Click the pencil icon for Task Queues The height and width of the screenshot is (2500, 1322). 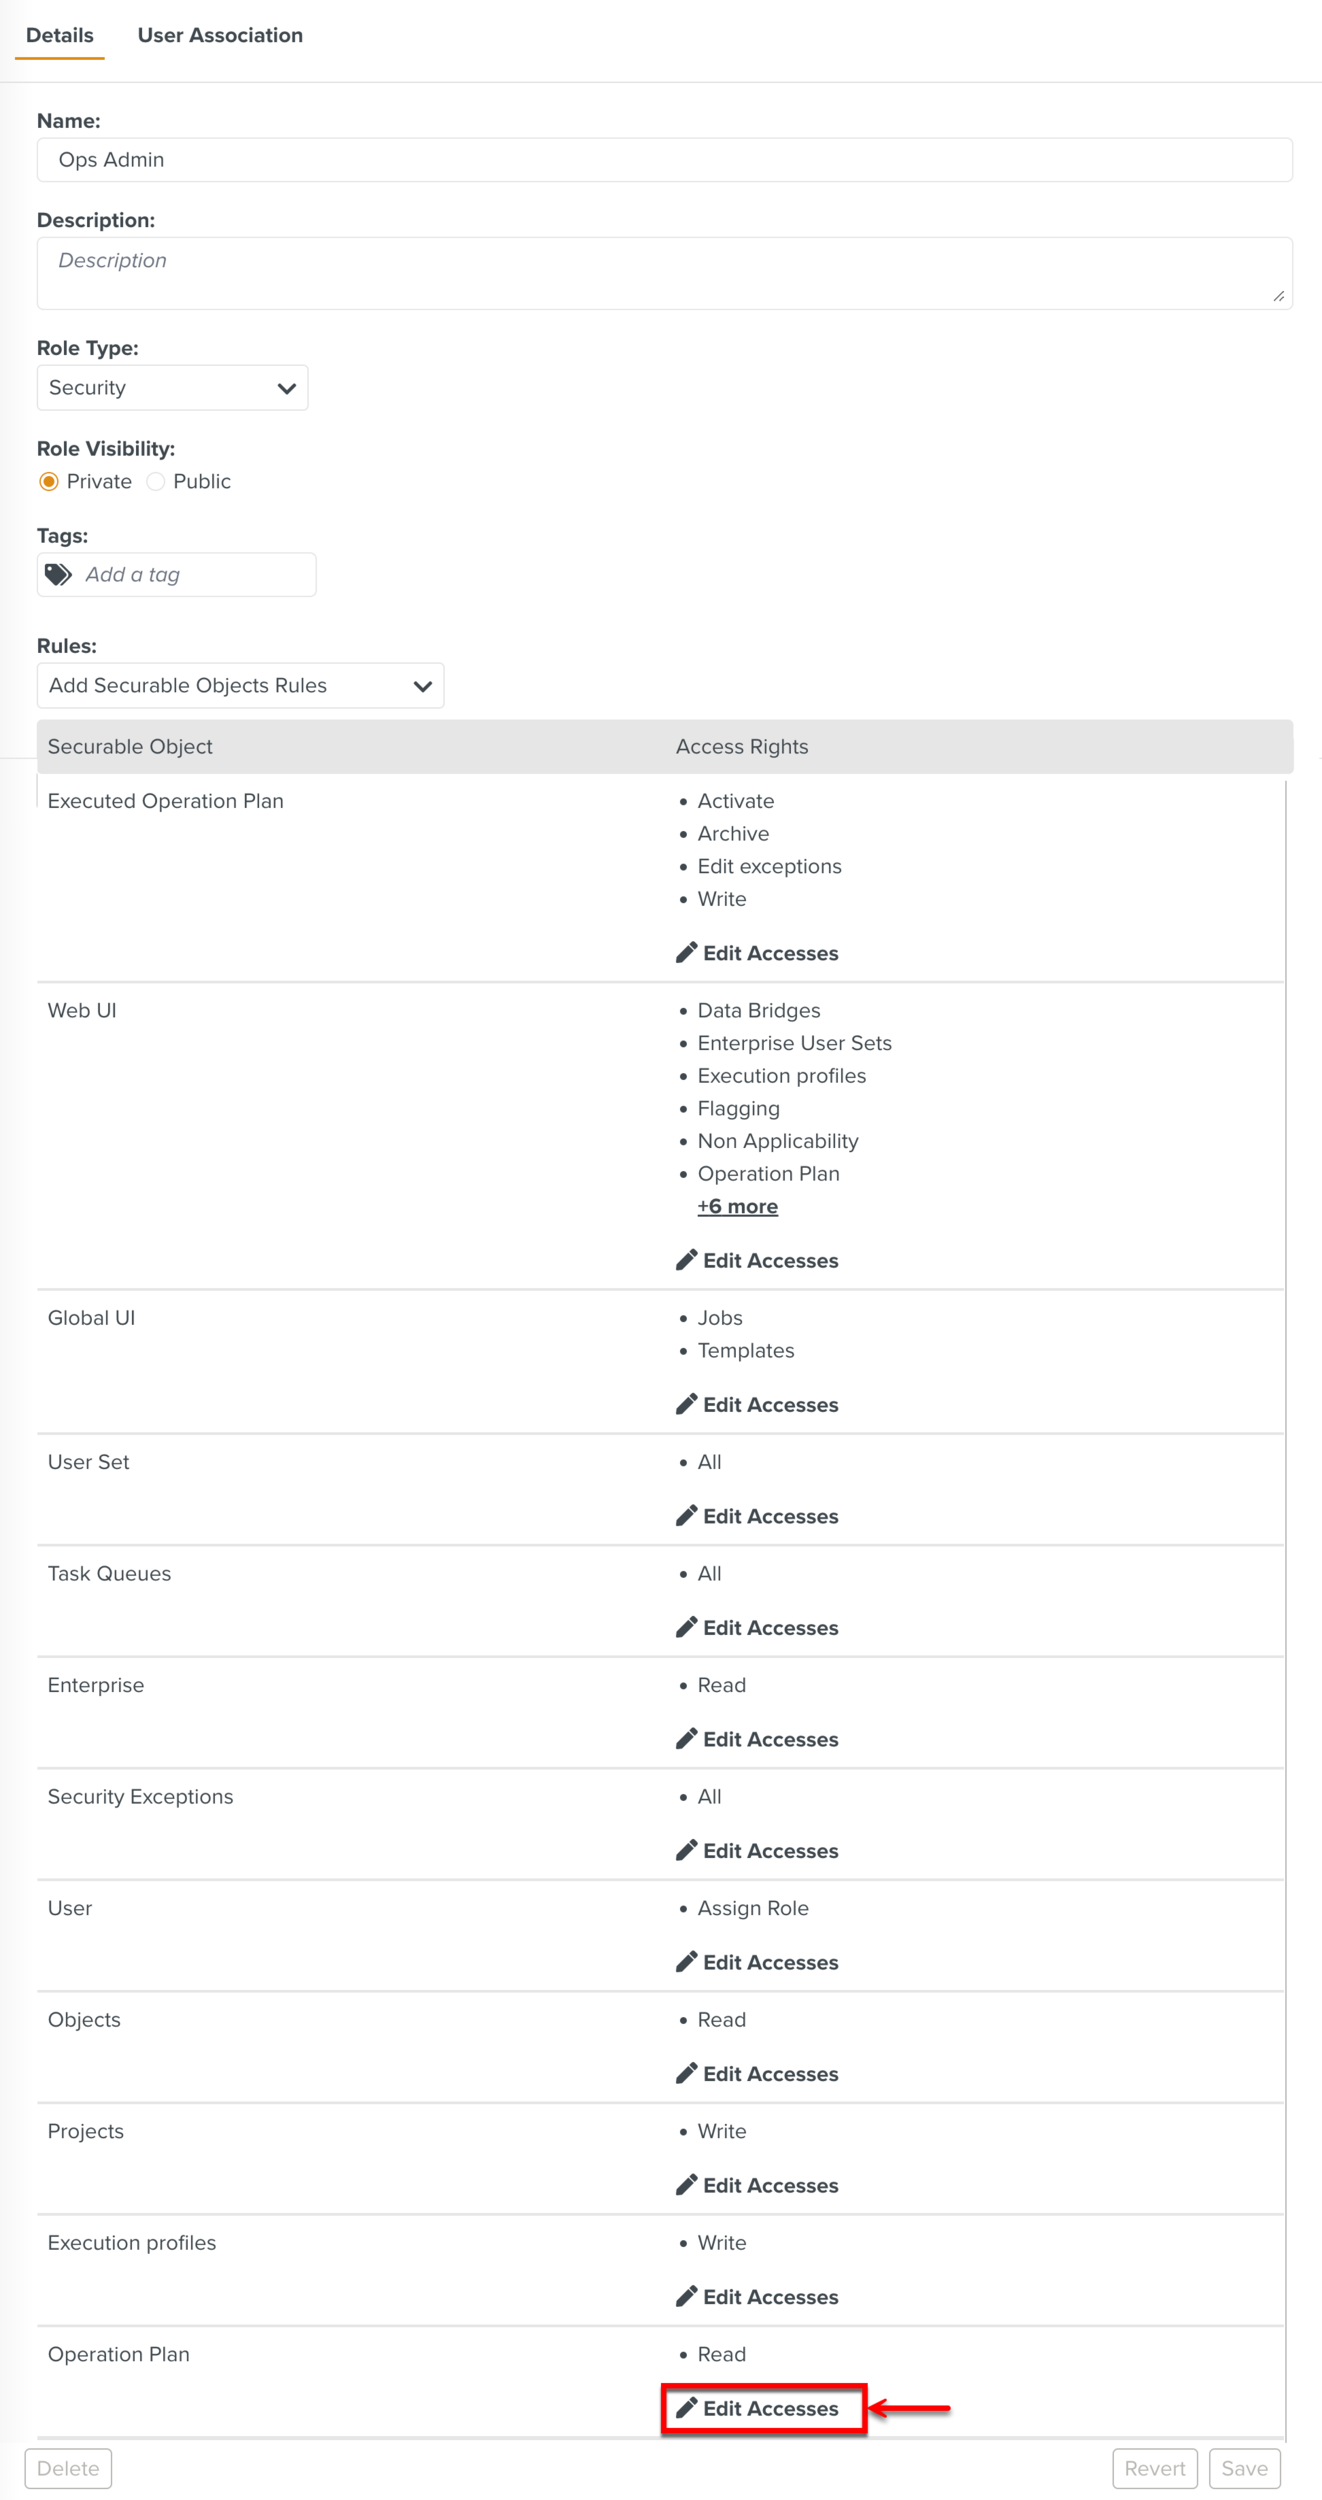coord(686,1627)
